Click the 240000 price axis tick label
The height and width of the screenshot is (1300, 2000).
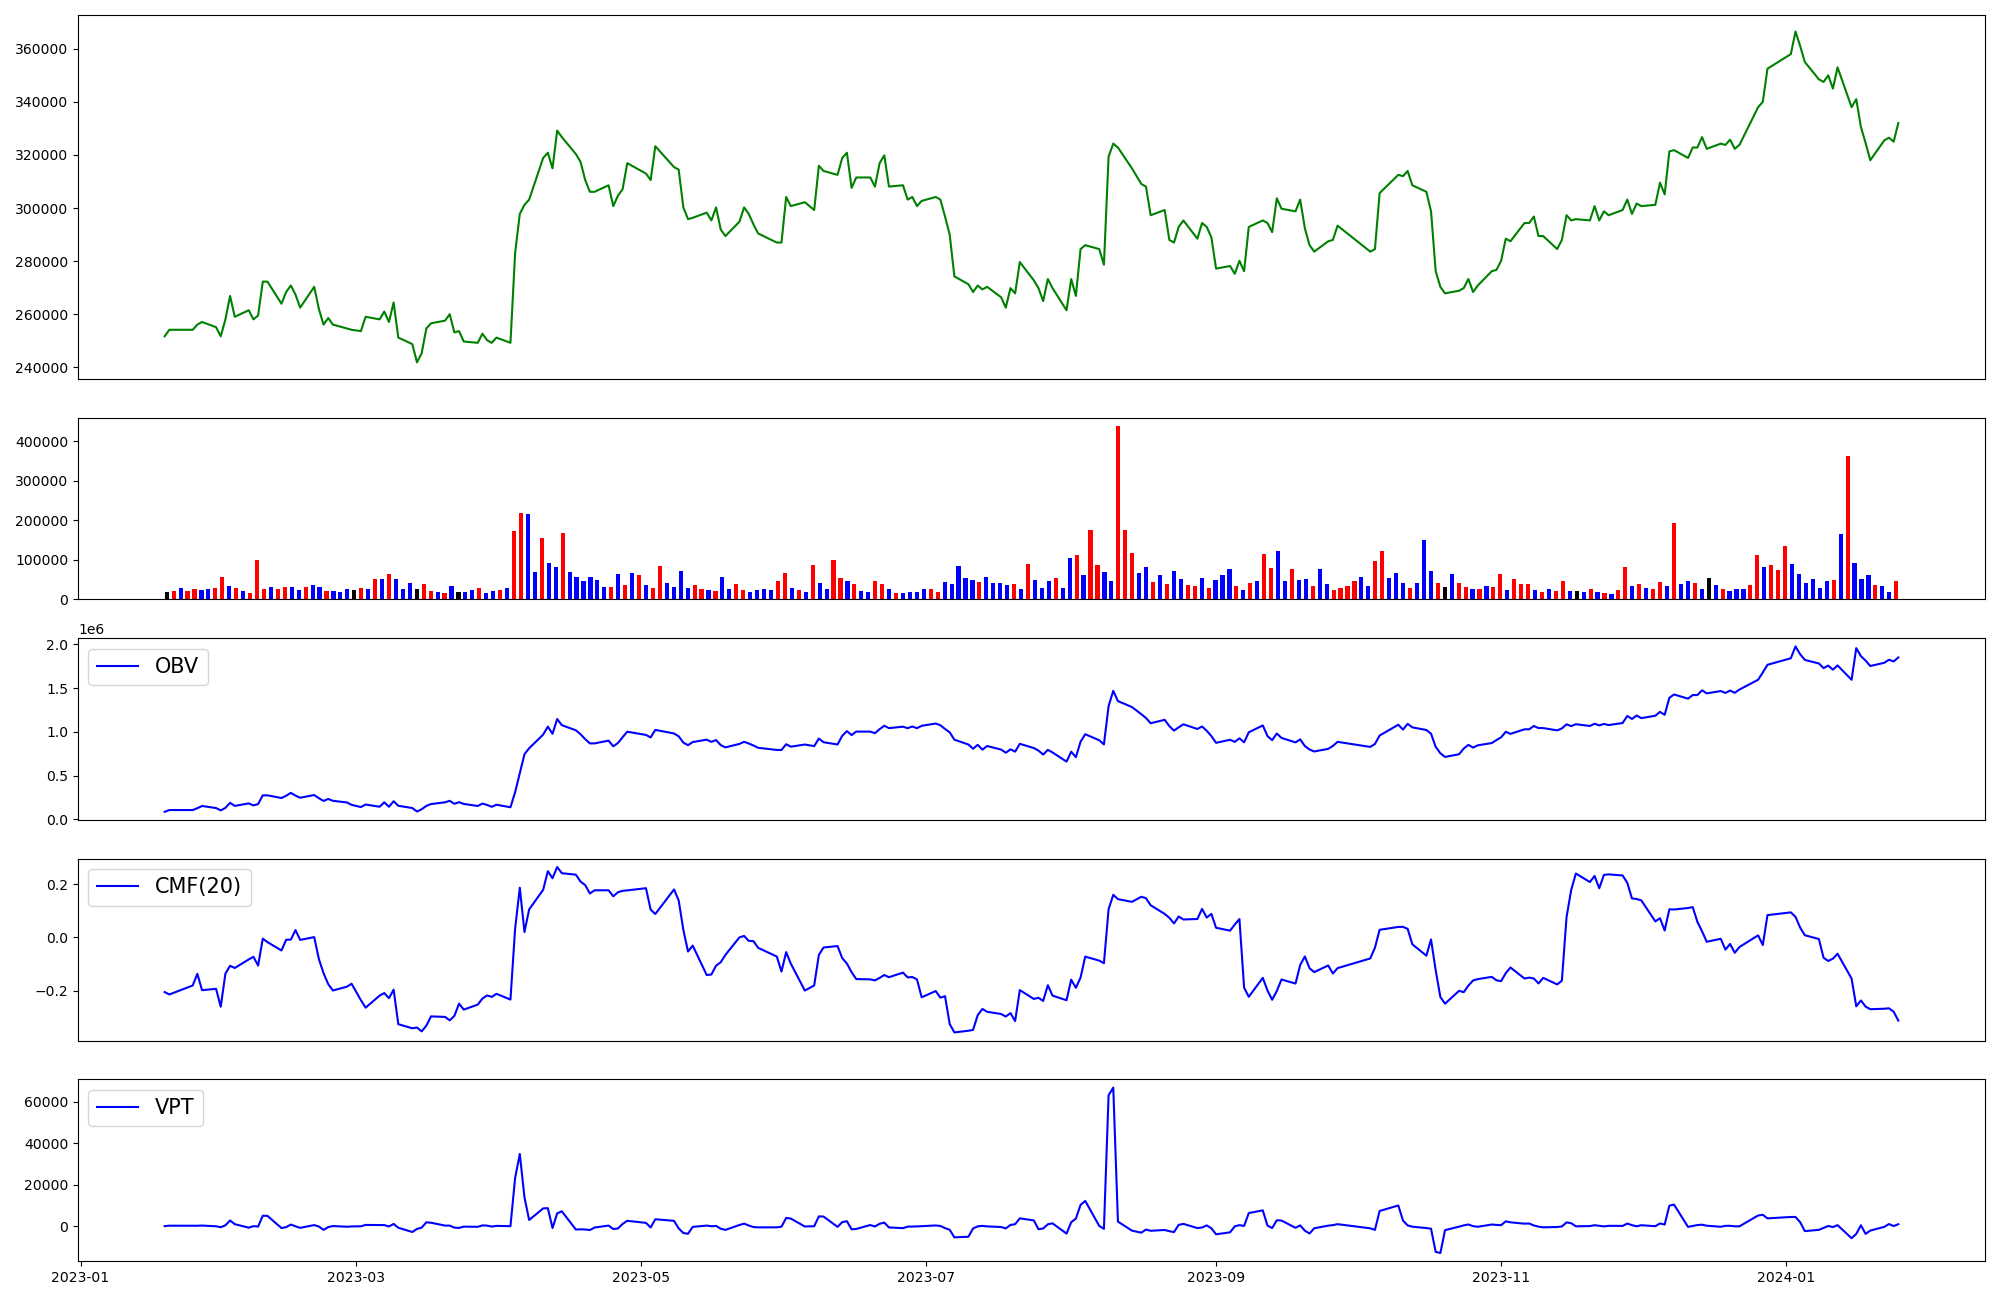click(x=43, y=368)
